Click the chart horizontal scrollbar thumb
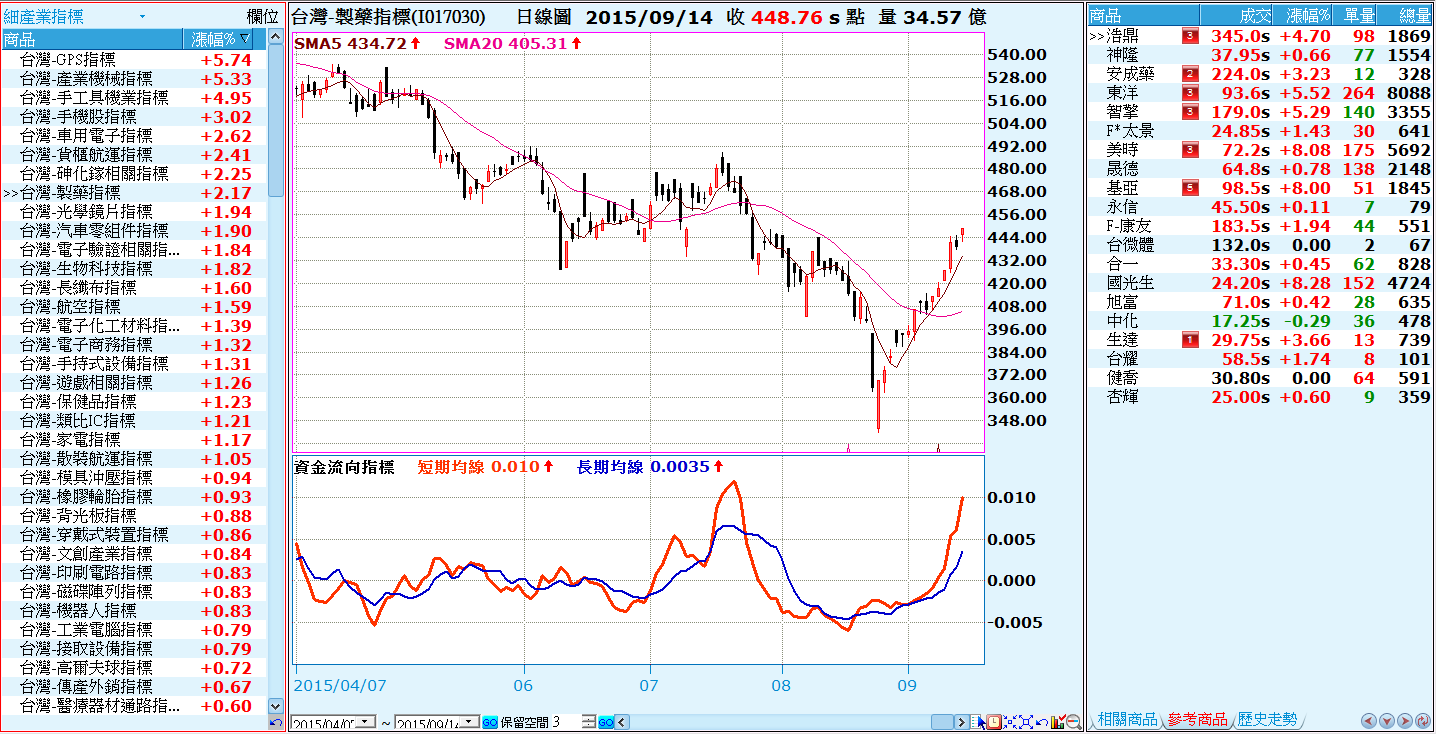This screenshot has height=734, width=1436. [942, 722]
